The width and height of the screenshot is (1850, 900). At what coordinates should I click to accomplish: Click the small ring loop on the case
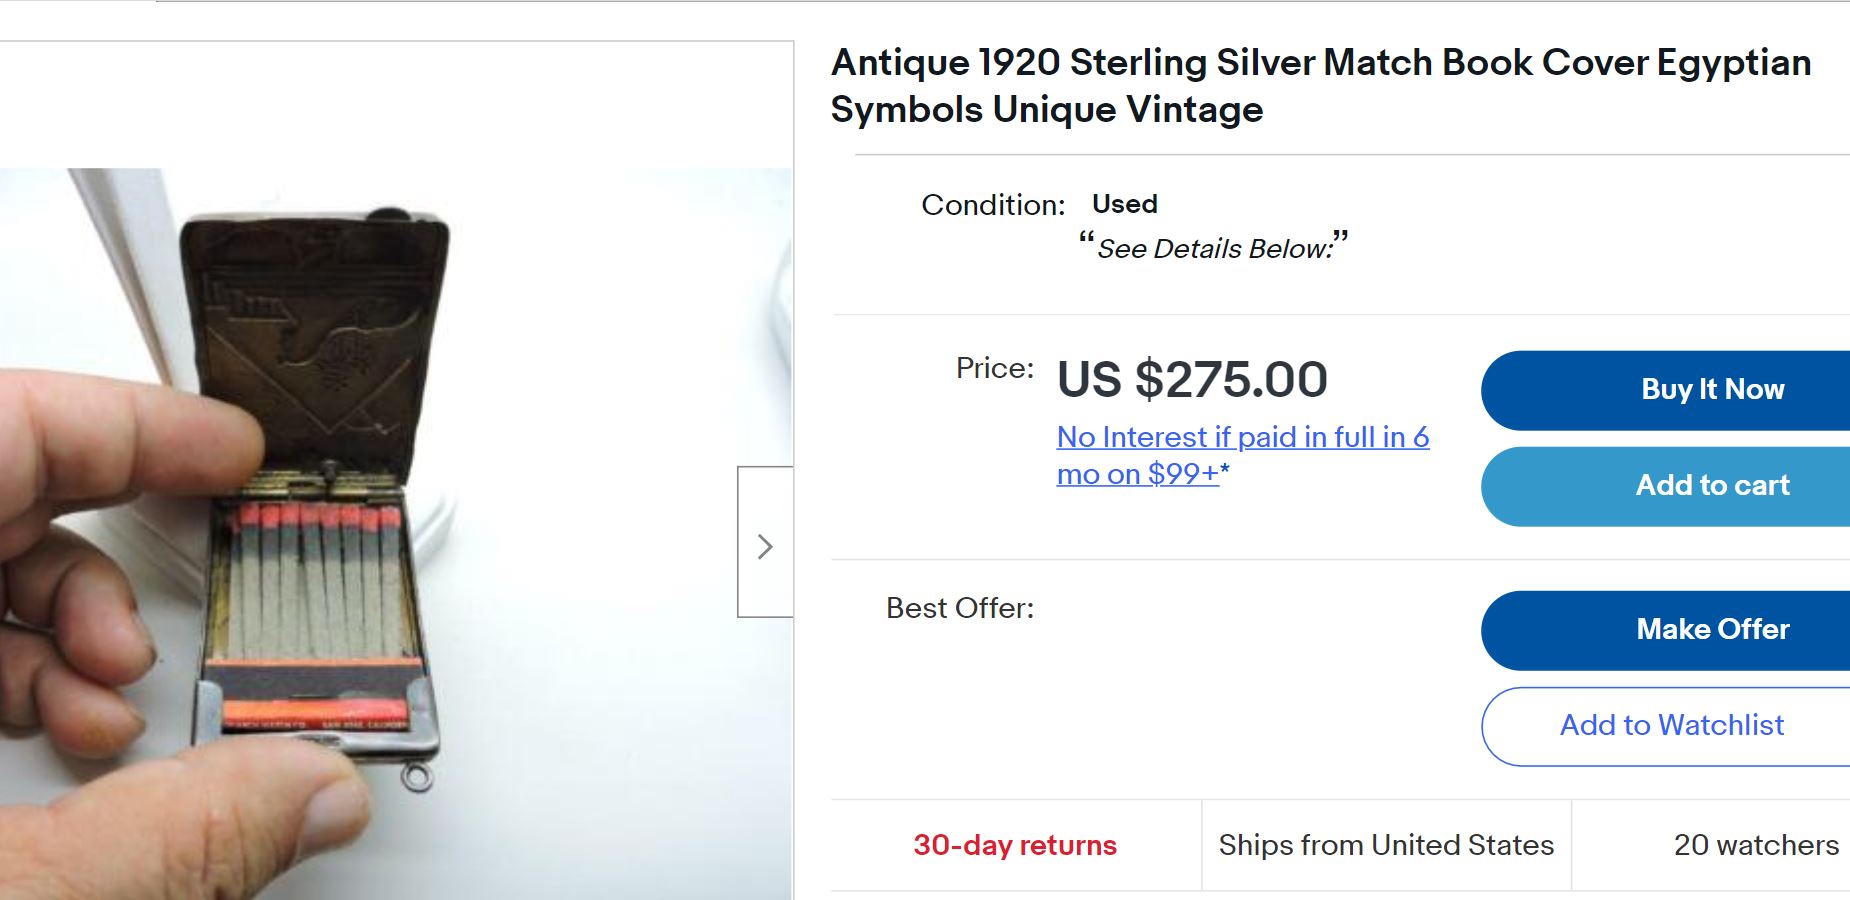click(x=417, y=777)
